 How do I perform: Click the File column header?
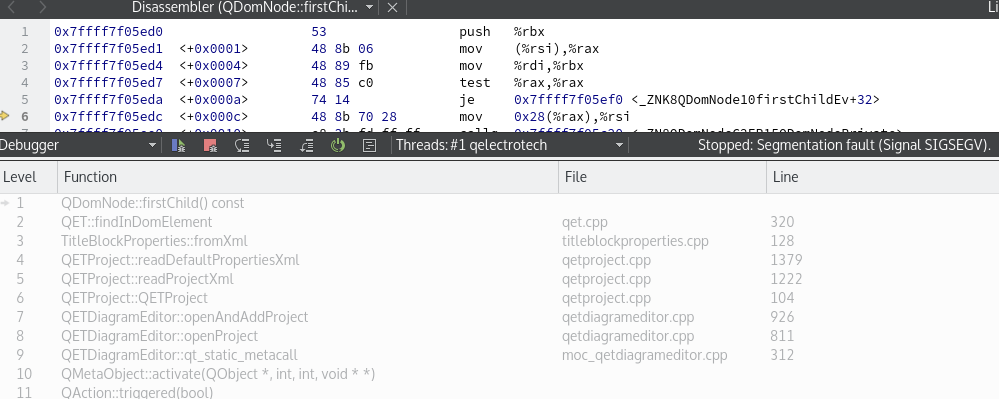point(663,177)
